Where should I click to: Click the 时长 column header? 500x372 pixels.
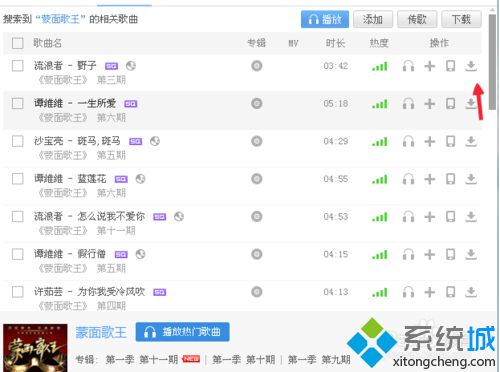click(335, 43)
